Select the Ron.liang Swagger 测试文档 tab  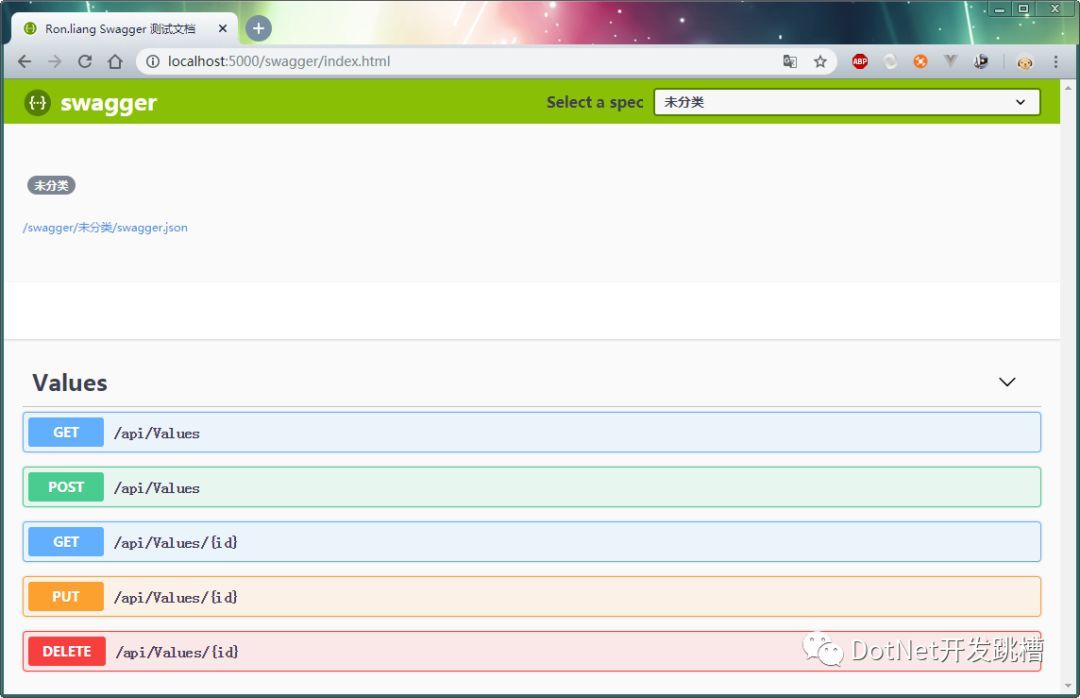click(x=125, y=28)
